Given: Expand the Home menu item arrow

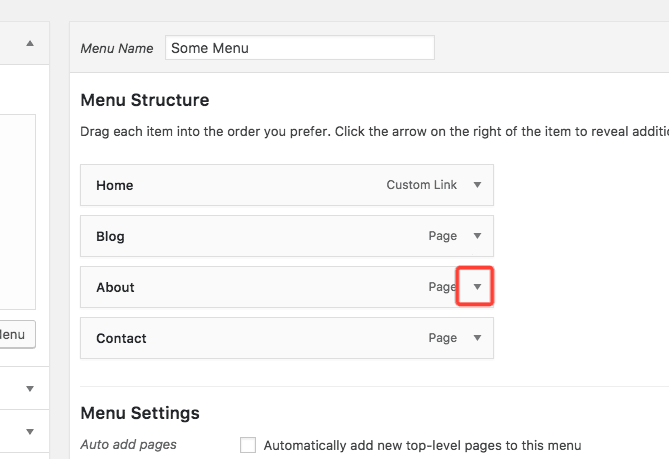Looking at the screenshot, I should click(477, 185).
